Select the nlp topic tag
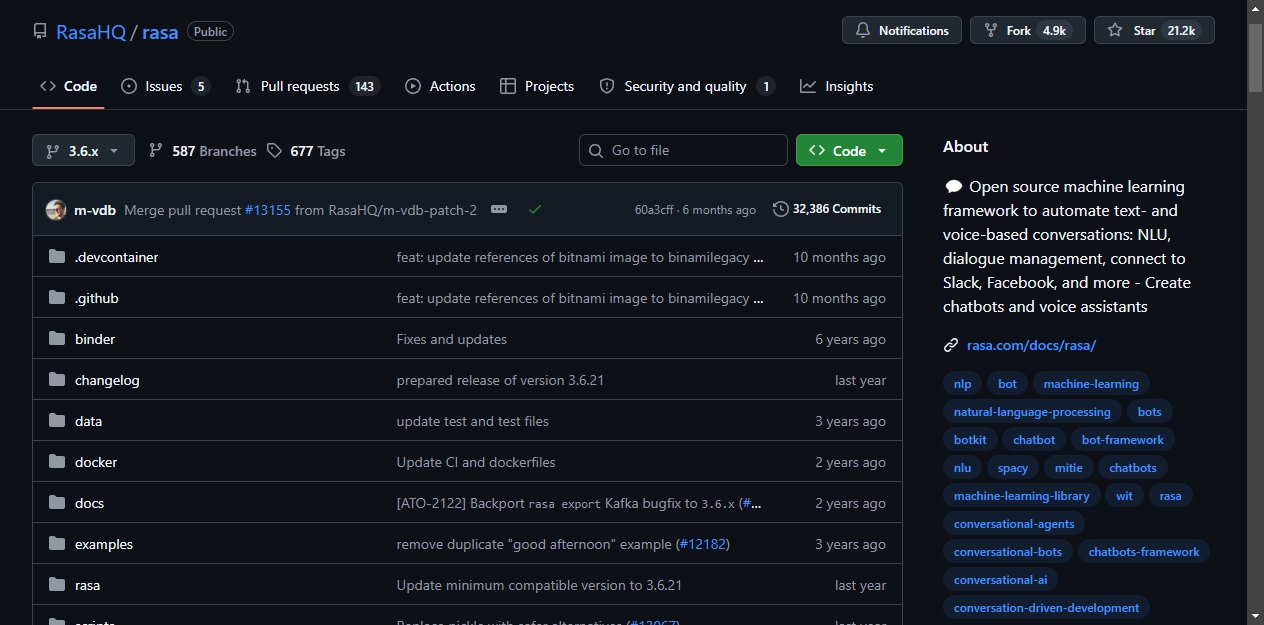Screen dimensions: 1264x625 pos(962,384)
